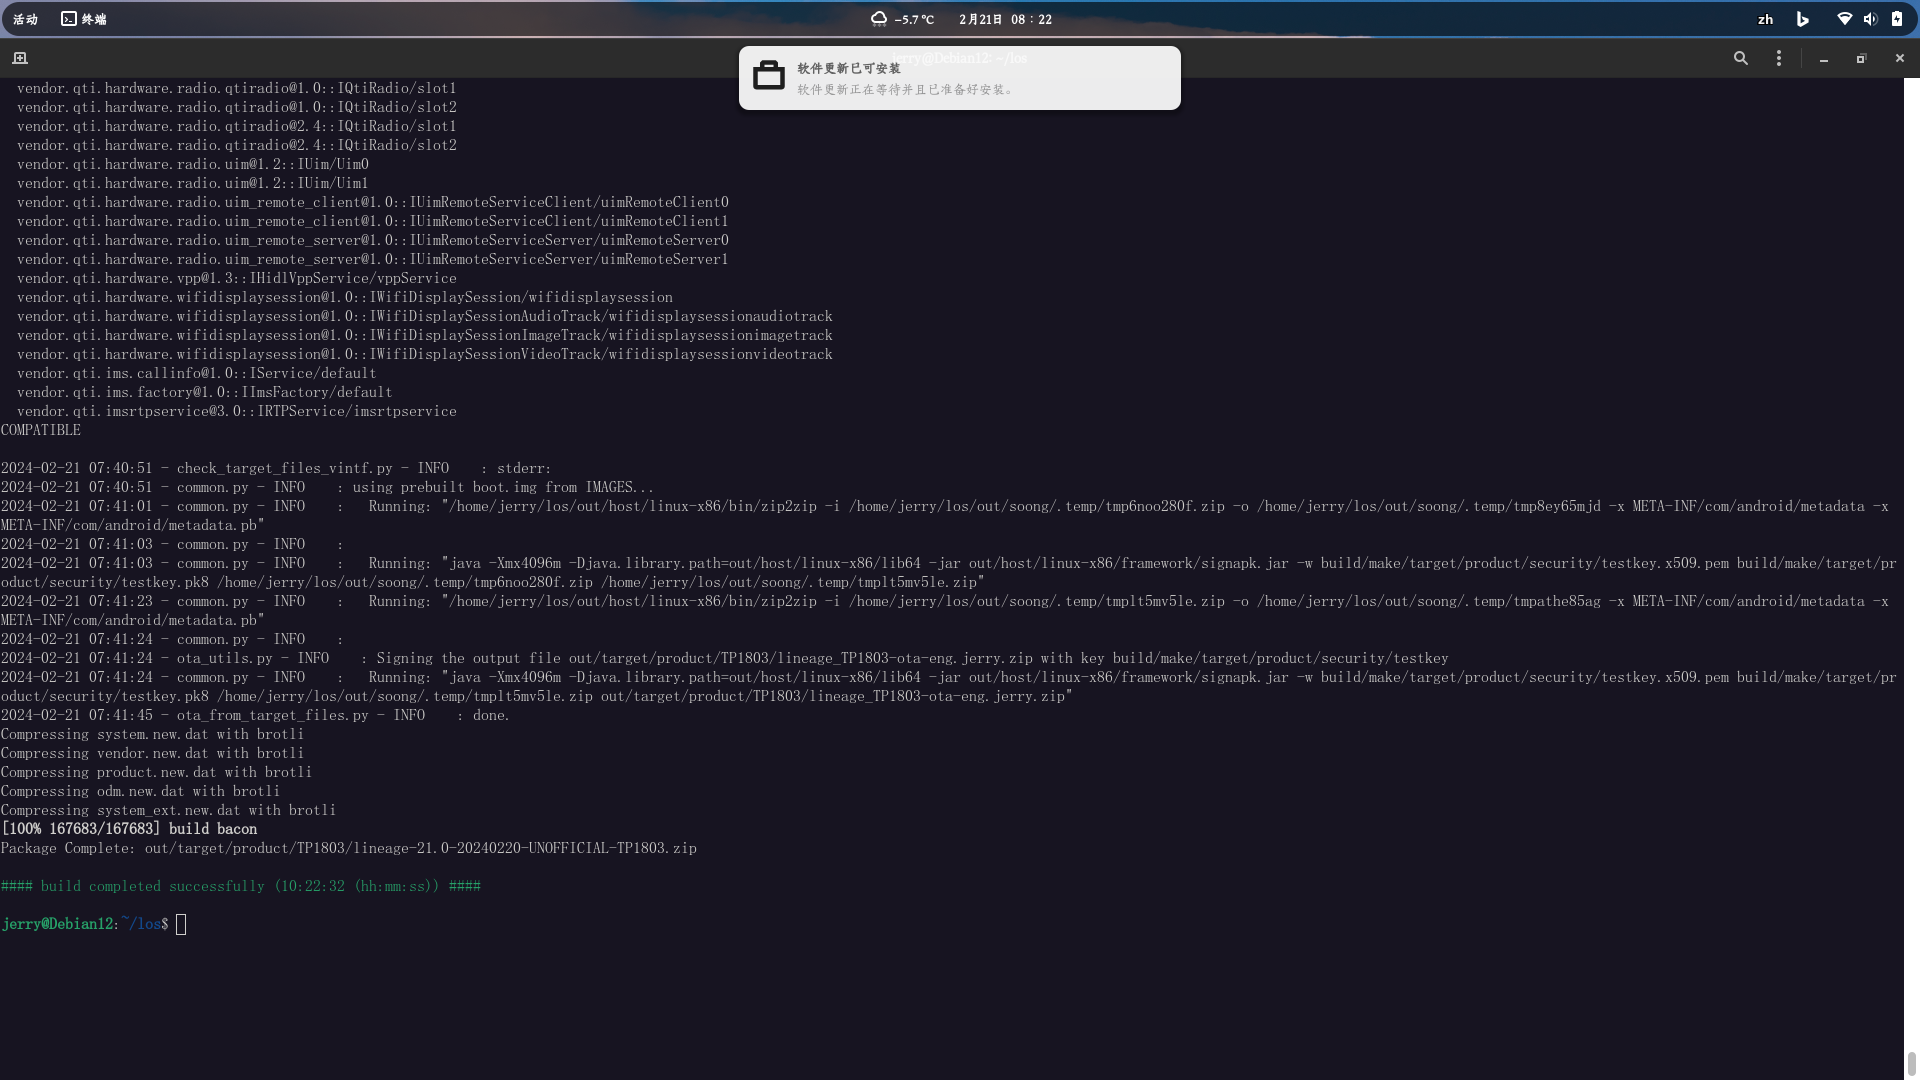Click the battery charging icon
This screenshot has height=1080, width=1920.
pos(1897,19)
